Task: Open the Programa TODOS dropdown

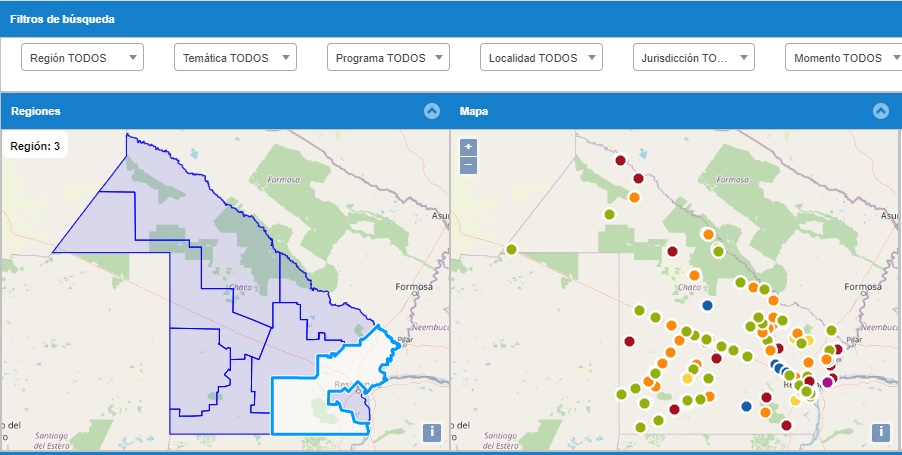Action: 388,58
